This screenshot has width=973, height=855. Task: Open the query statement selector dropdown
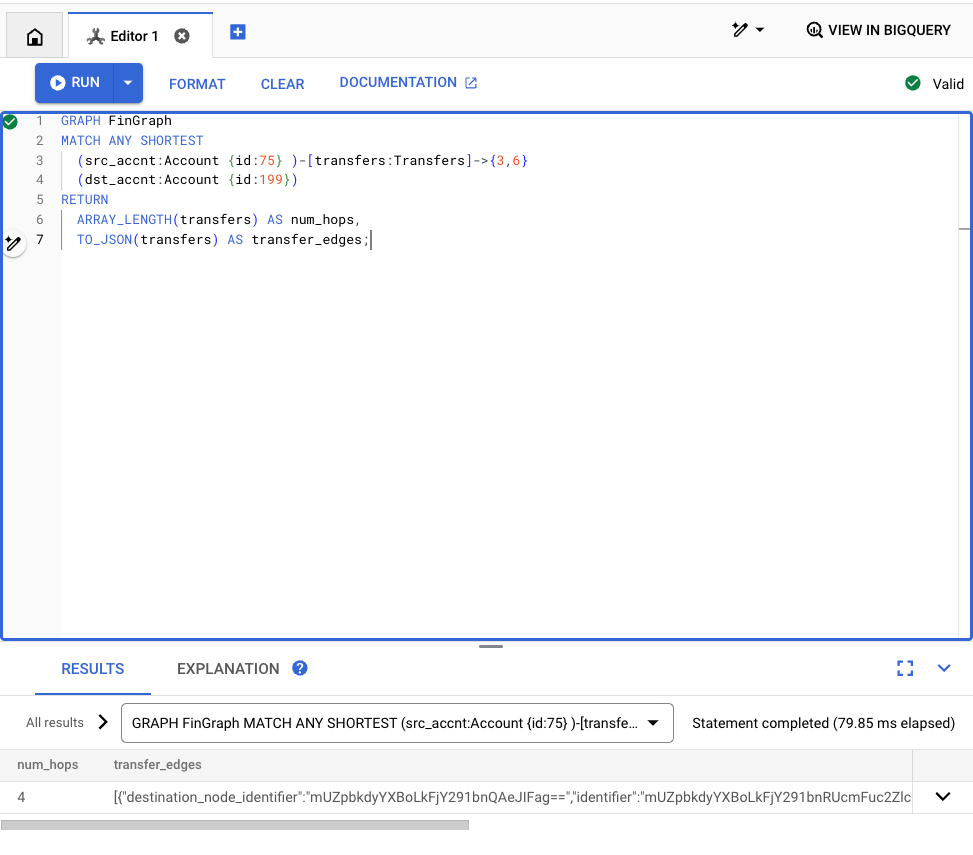[x=396, y=722]
